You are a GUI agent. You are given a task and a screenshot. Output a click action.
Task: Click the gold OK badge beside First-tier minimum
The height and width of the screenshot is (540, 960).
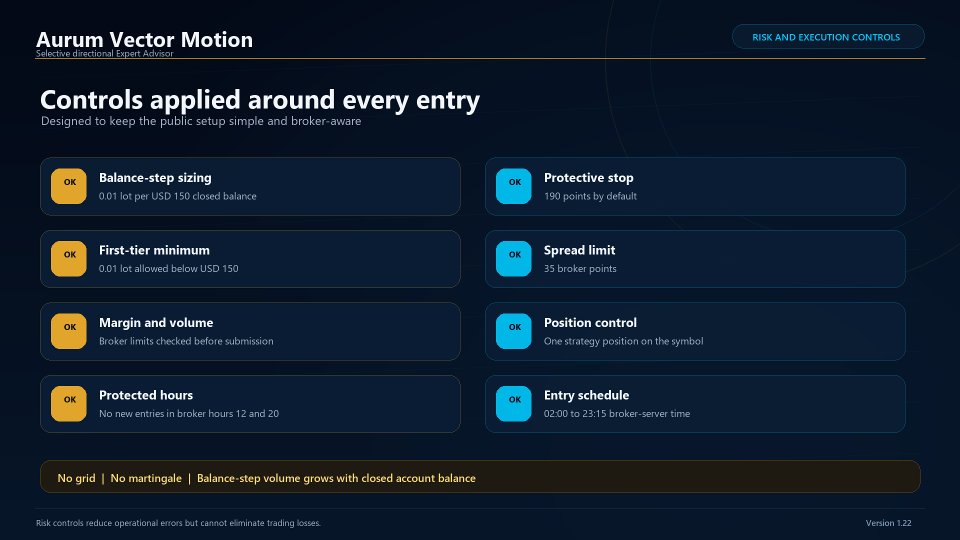(69, 258)
